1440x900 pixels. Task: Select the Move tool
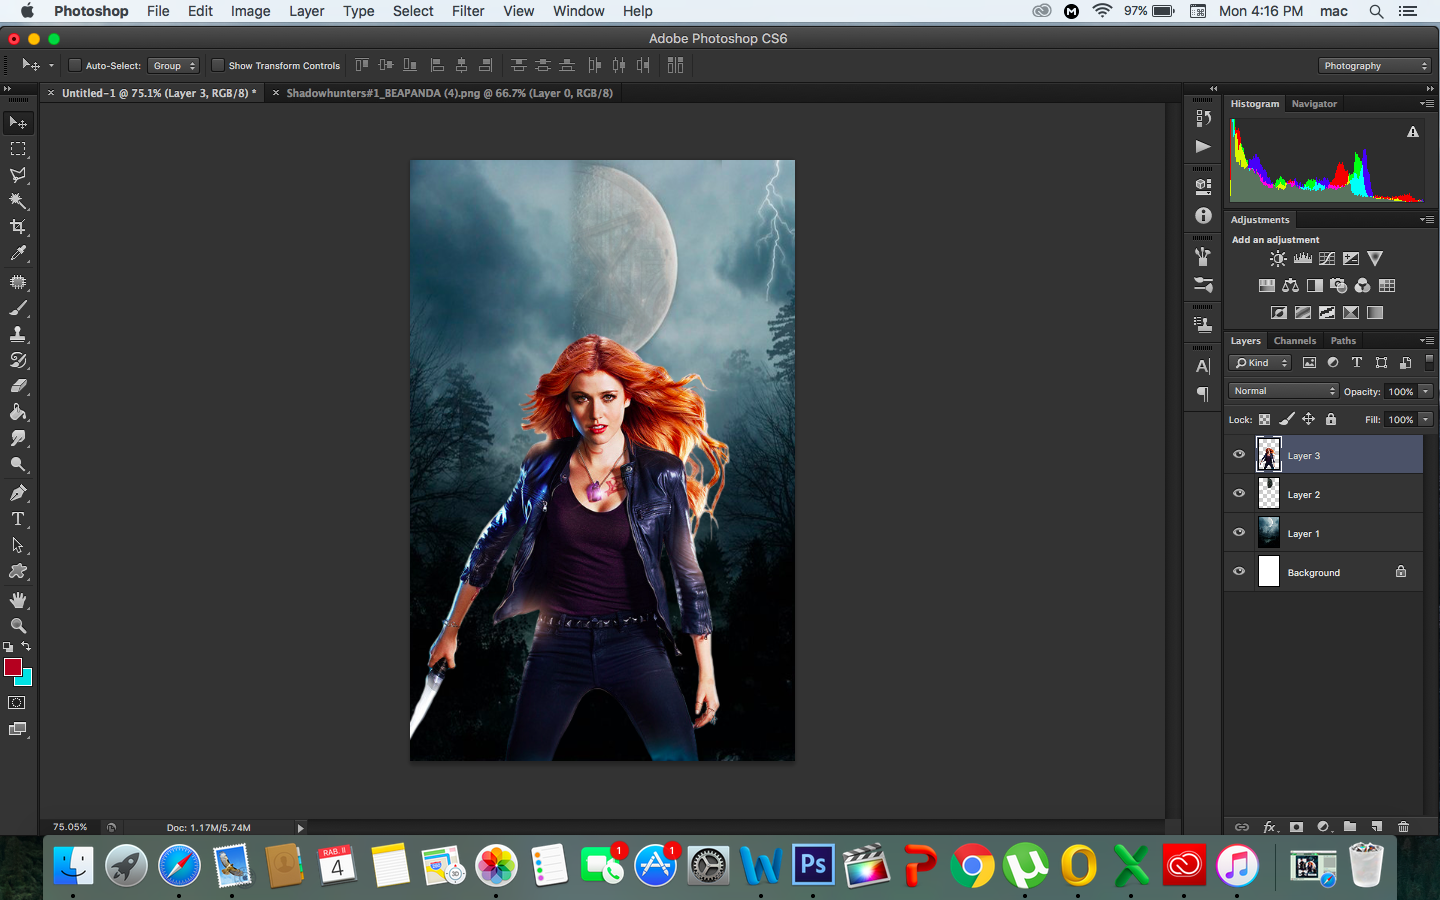[x=18, y=122]
